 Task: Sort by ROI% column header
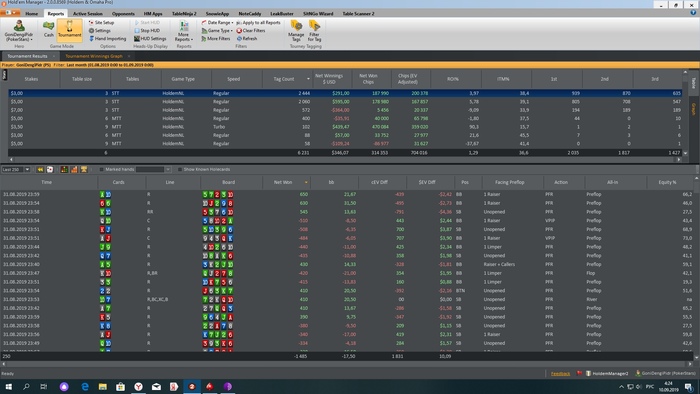453,79
